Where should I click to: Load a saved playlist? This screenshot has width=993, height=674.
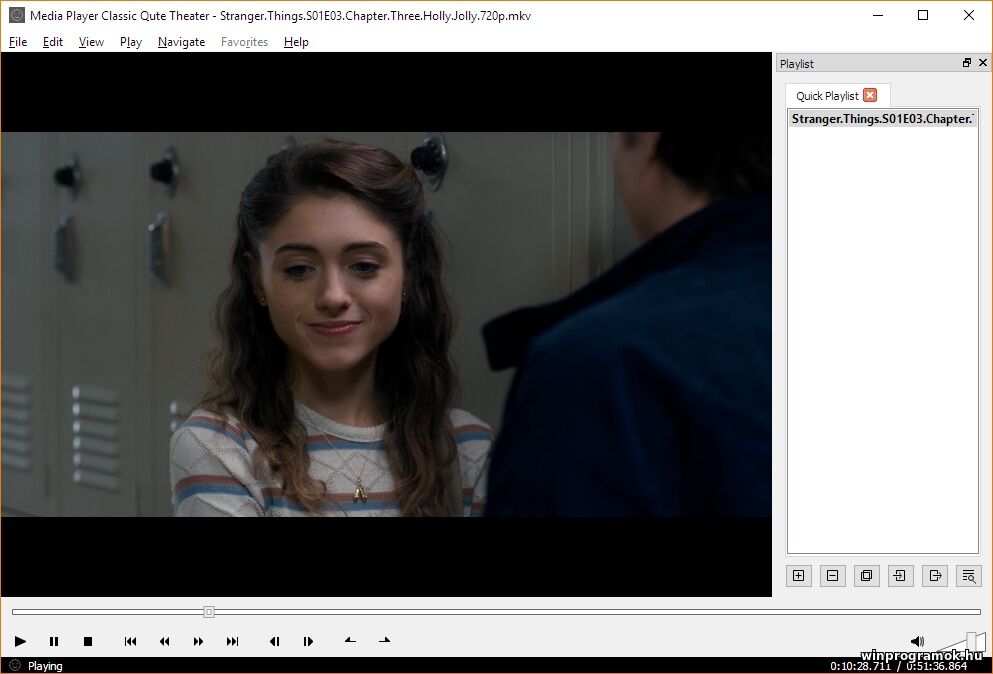click(900, 576)
